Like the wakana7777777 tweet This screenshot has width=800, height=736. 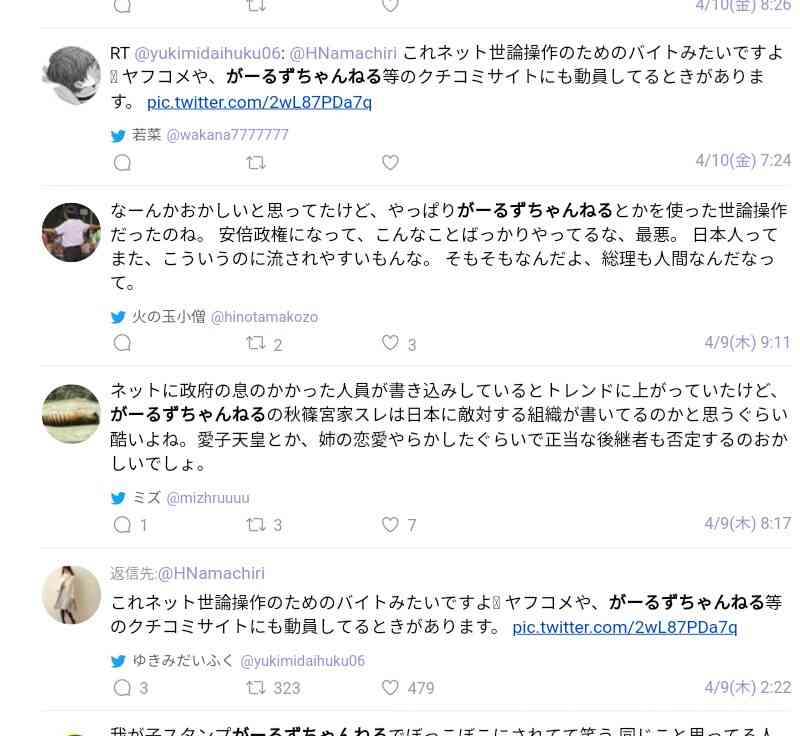(x=390, y=163)
